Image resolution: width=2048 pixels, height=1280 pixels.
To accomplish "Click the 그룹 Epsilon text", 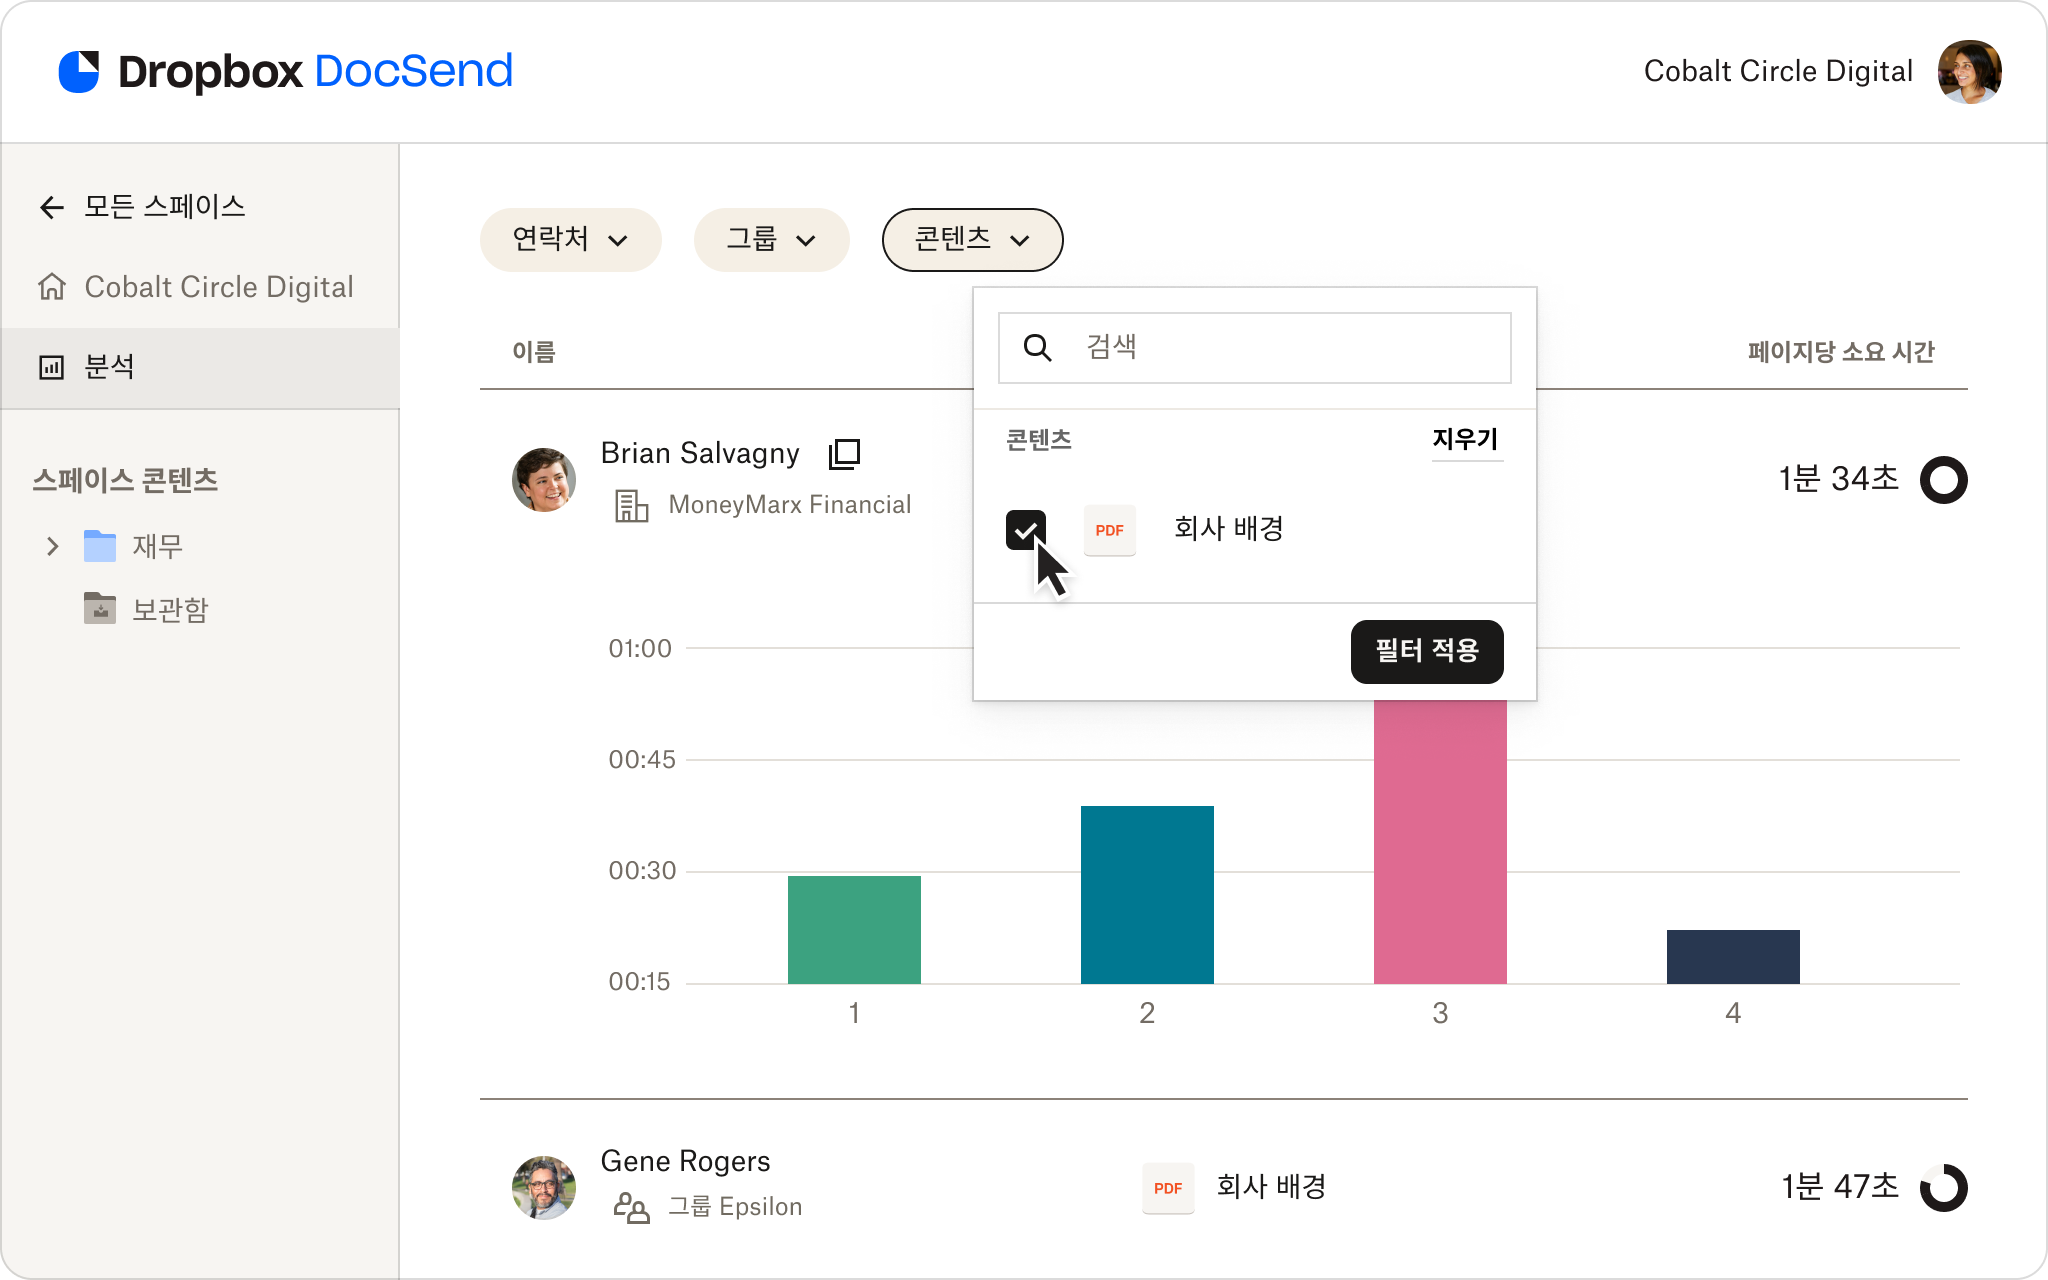I will coord(735,1207).
